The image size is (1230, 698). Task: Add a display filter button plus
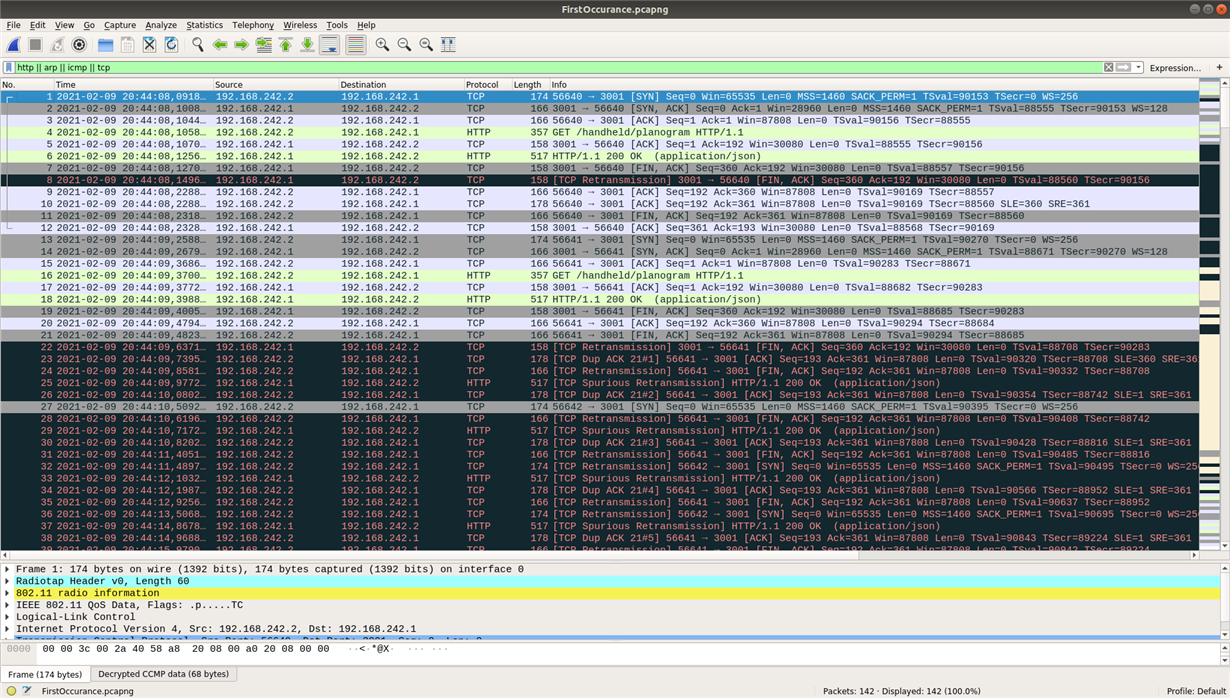point(1219,68)
